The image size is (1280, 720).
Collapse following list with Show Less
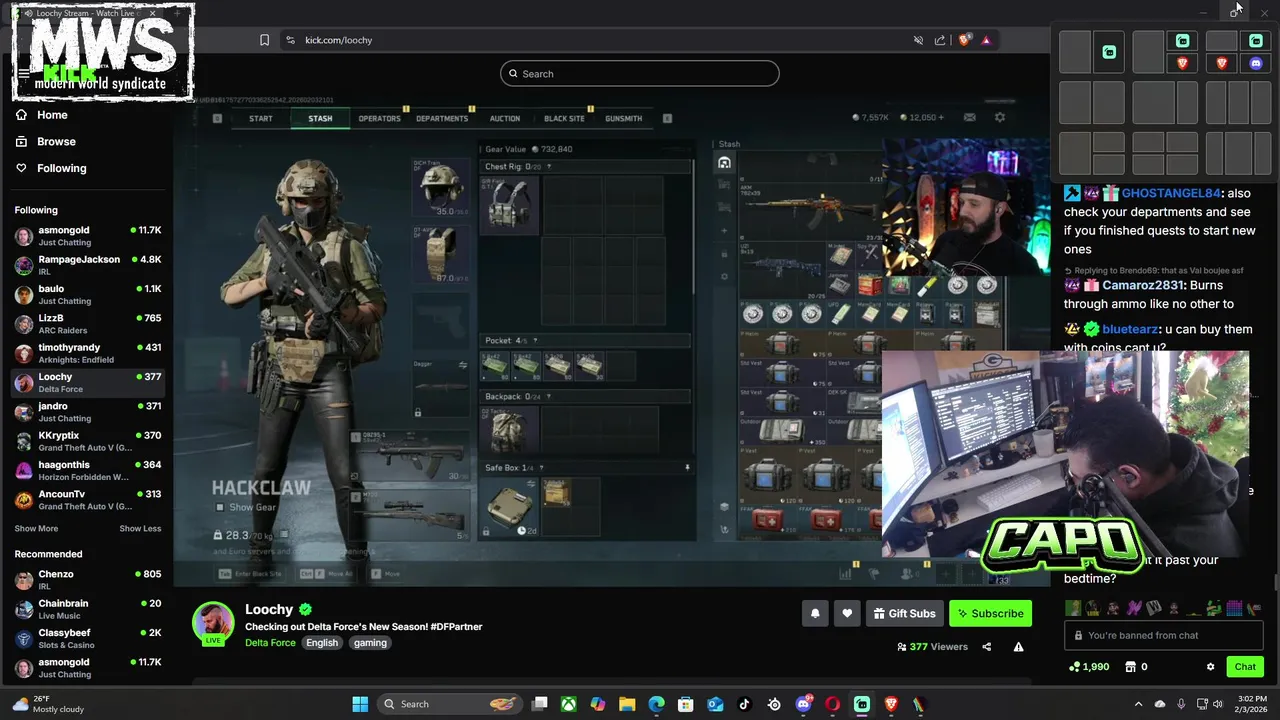(x=140, y=529)
